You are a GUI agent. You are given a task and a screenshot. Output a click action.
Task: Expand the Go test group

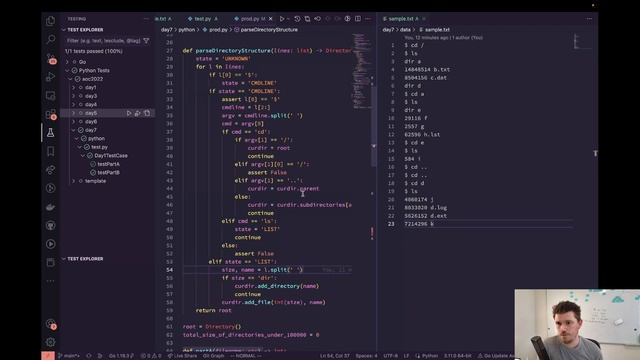tap(68, 62)
